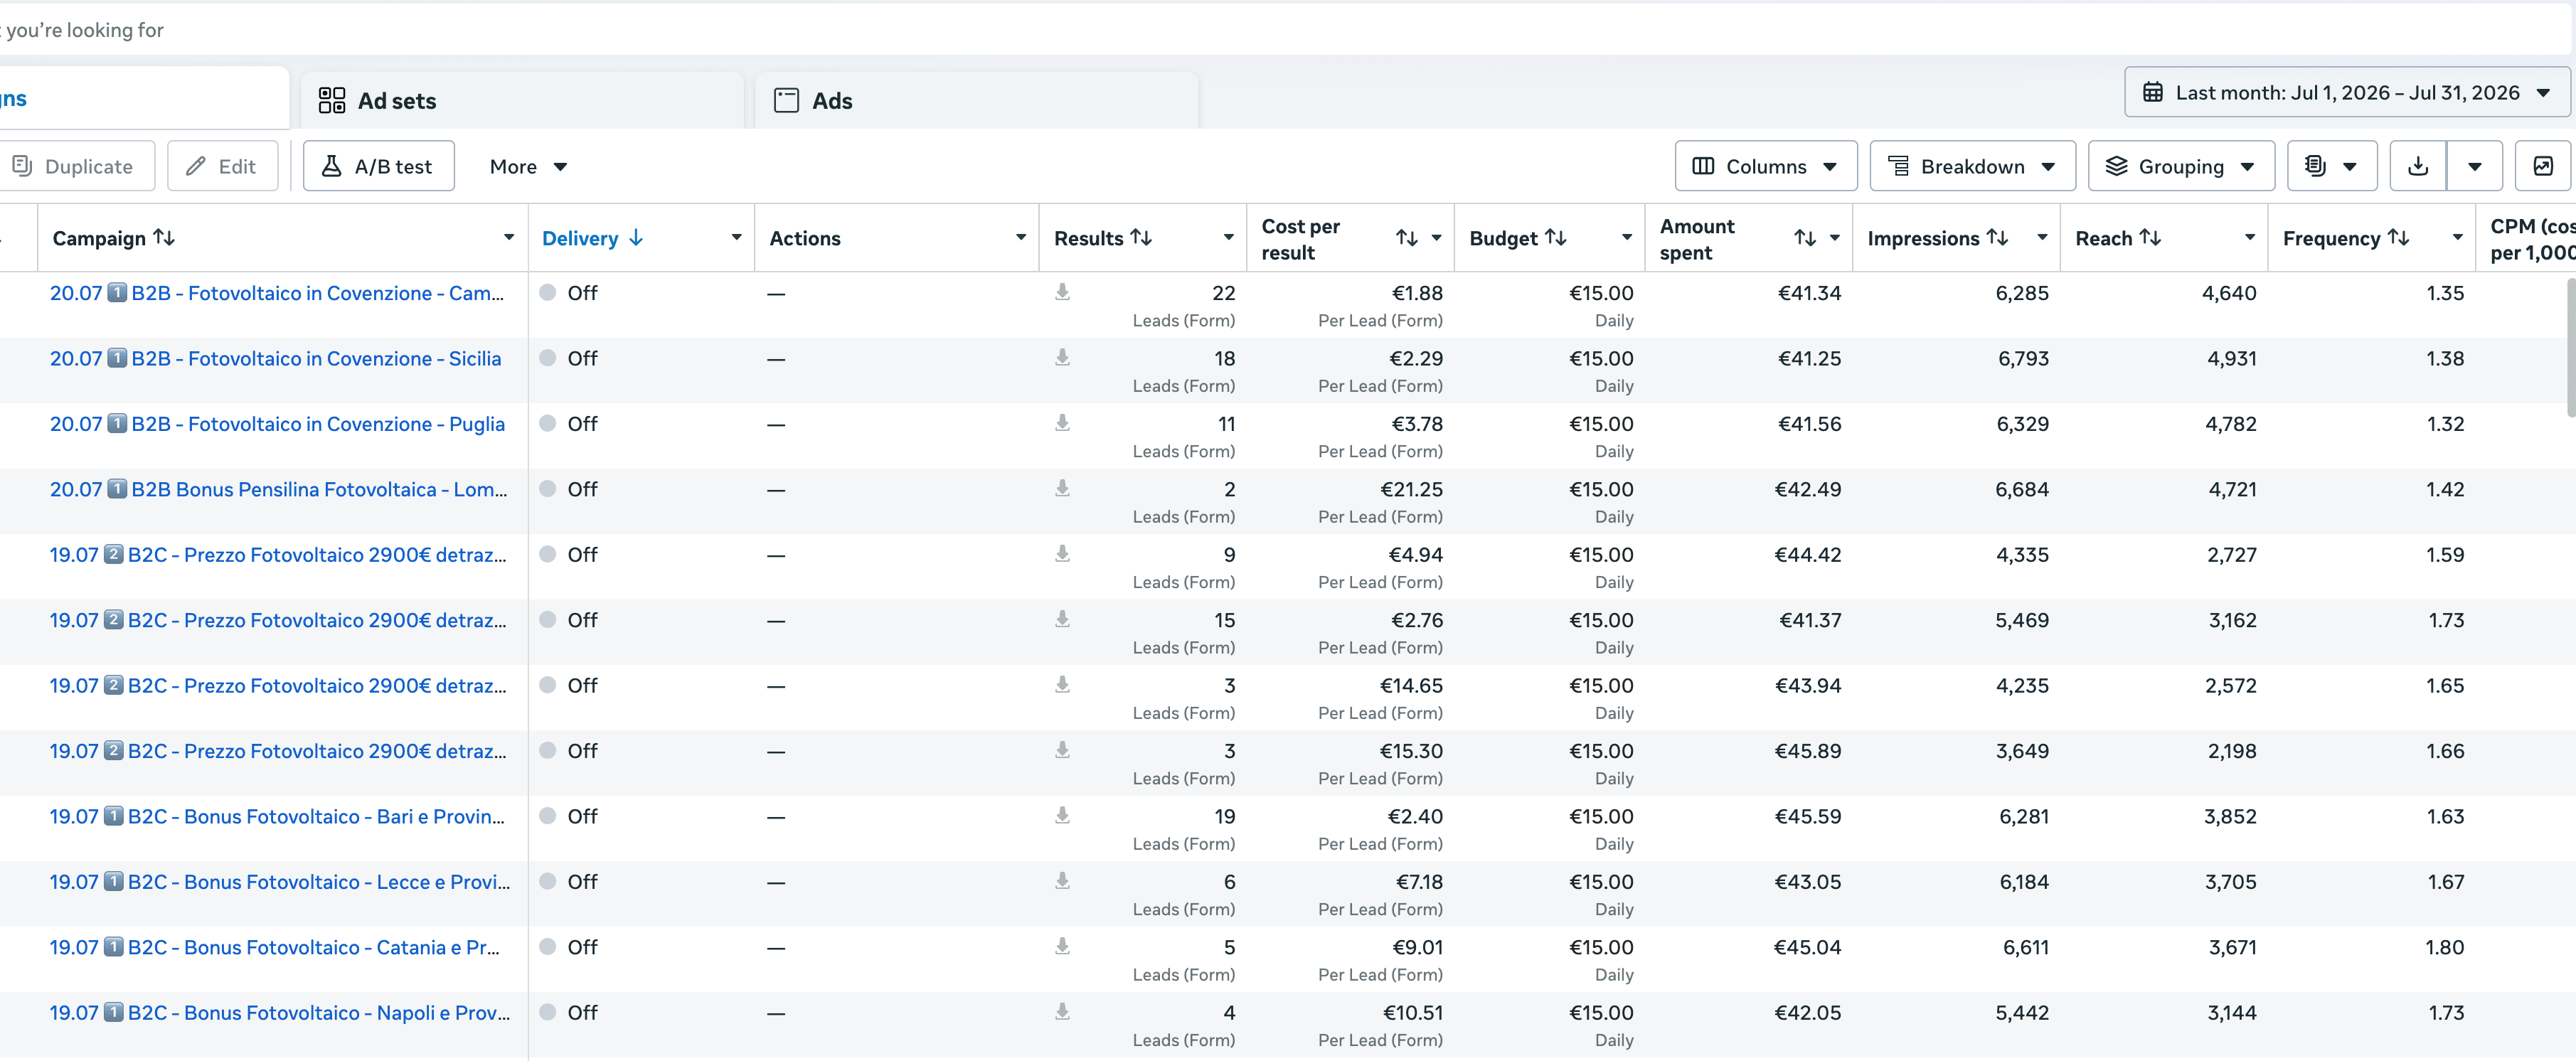Image resolution: width=2576 pixels, height=1061 pixels.
Task: Click the Delivery sort descending arrow
Action: pos(636,237)
